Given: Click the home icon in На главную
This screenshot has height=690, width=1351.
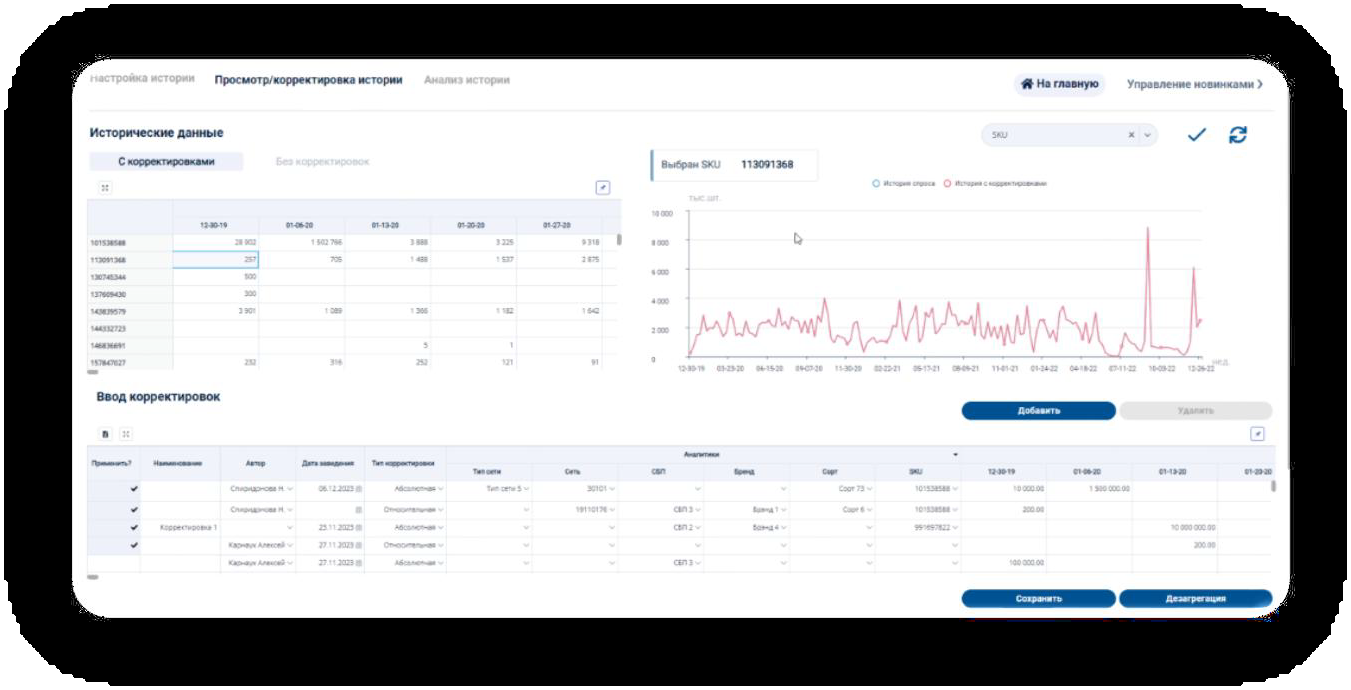Looking at the screenshot, I should pos(1027,84).
